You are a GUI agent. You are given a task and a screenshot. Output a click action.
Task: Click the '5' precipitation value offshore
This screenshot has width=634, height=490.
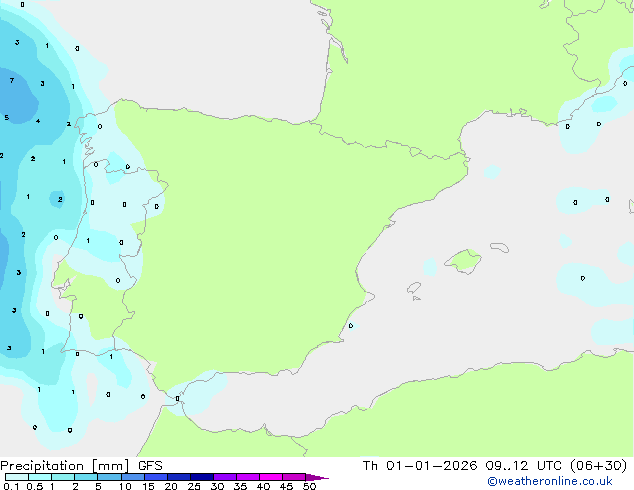pos(6,118)
